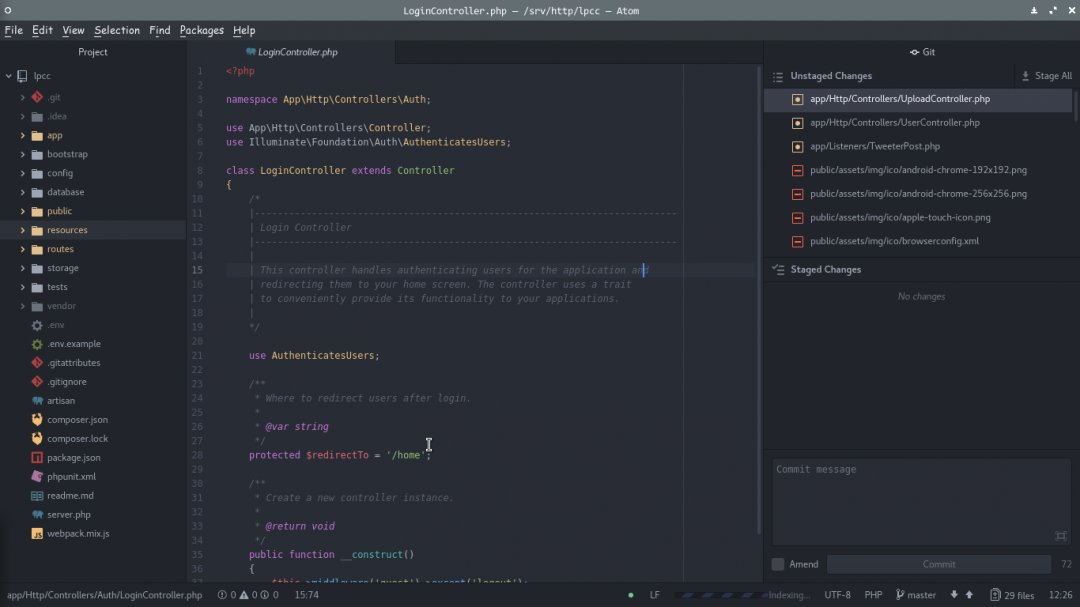Expand the commit message editor icon

pyautogui.click(x=1061, y=535)
